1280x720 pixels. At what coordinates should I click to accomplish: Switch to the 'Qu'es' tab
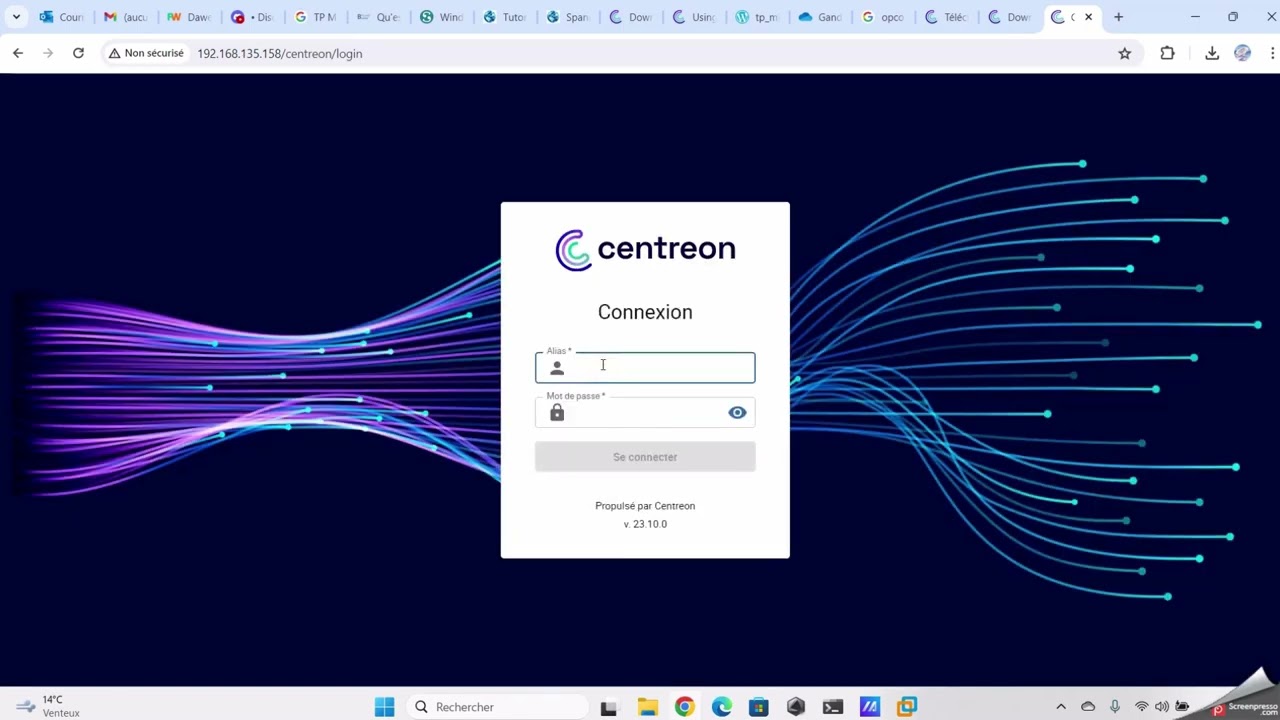tap(378, 17)
